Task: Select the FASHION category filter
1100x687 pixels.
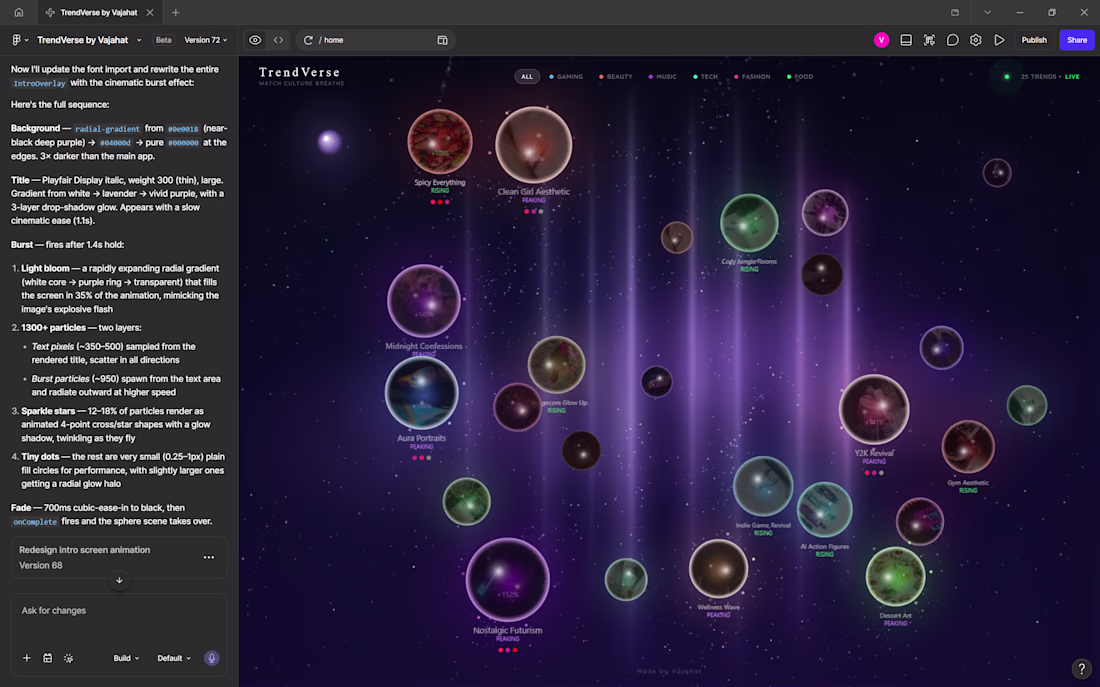Action: pos(751,76)
